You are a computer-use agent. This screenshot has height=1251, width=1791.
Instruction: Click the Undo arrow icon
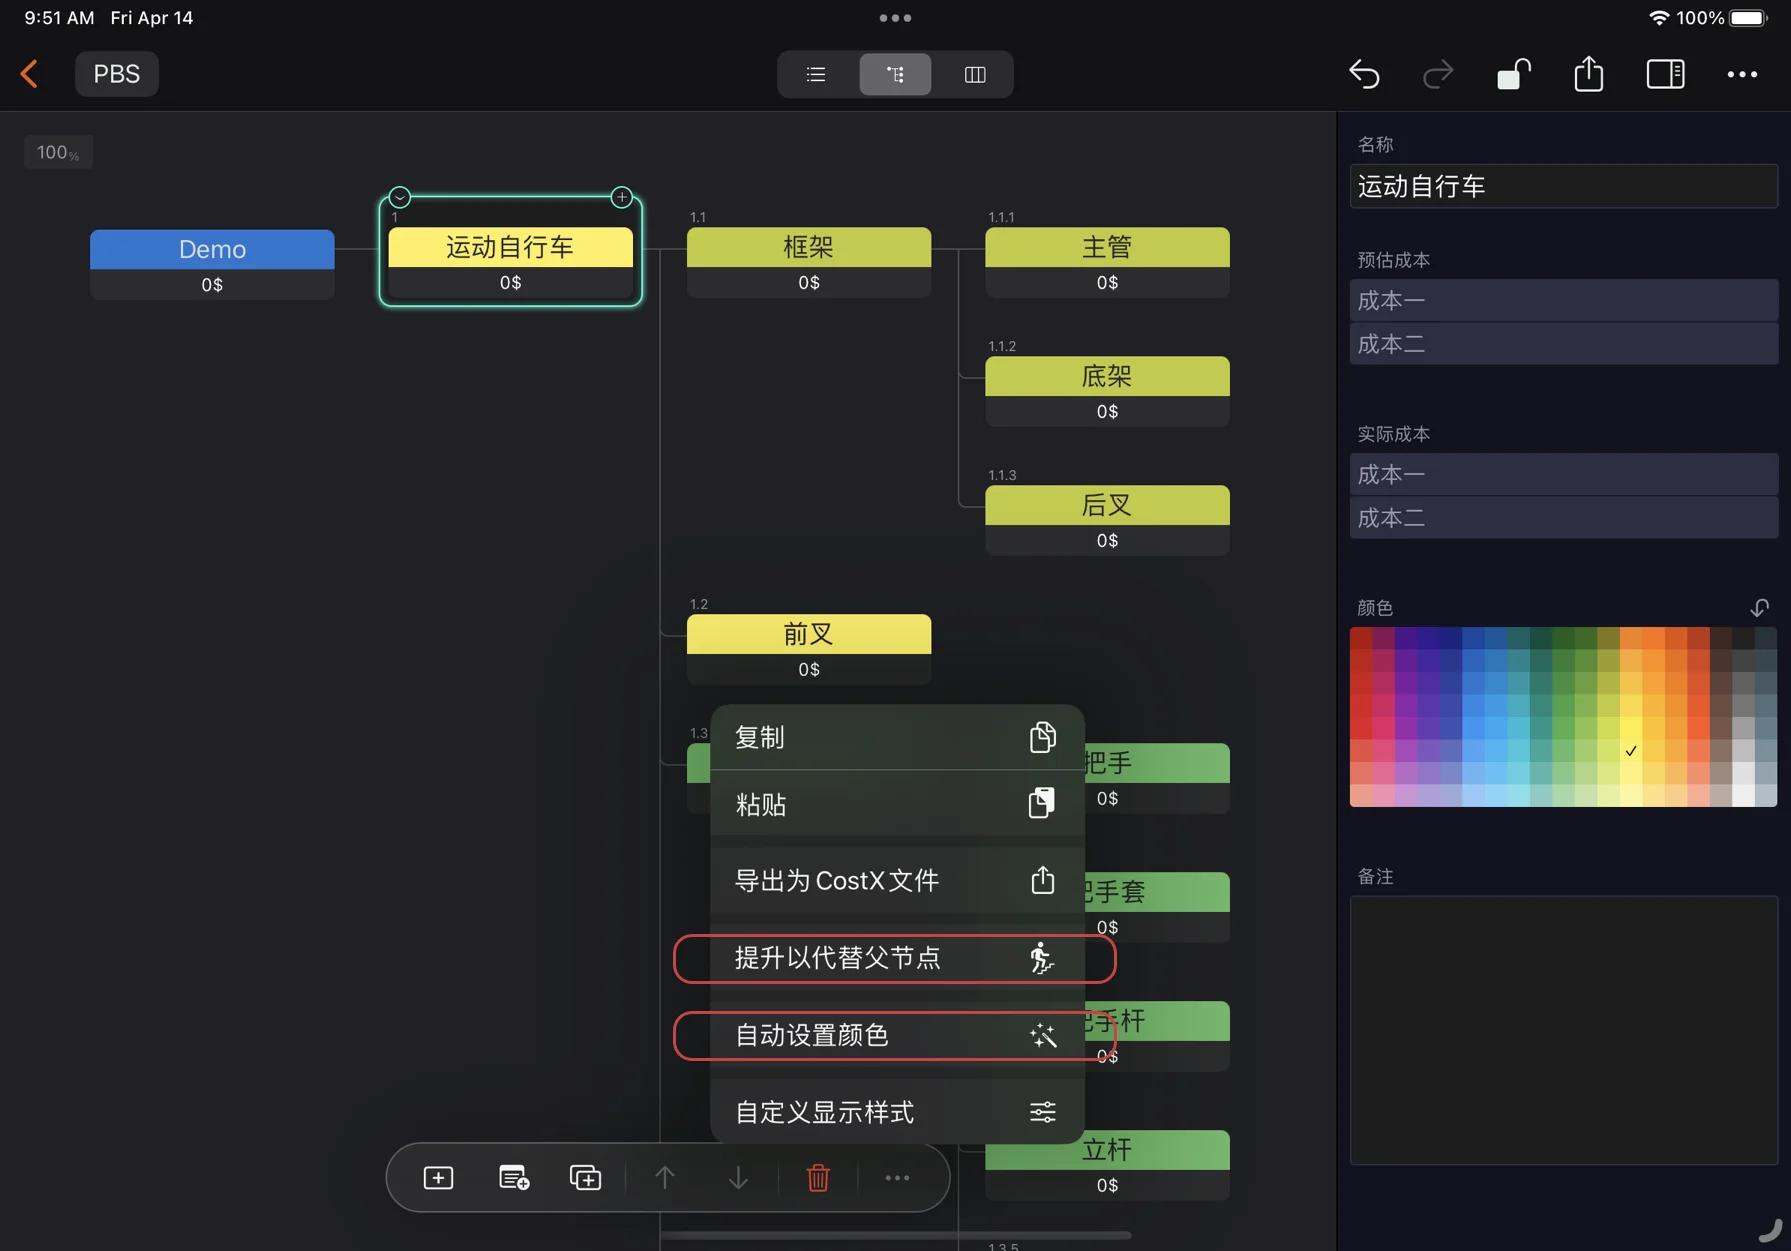click(1364, 74)
